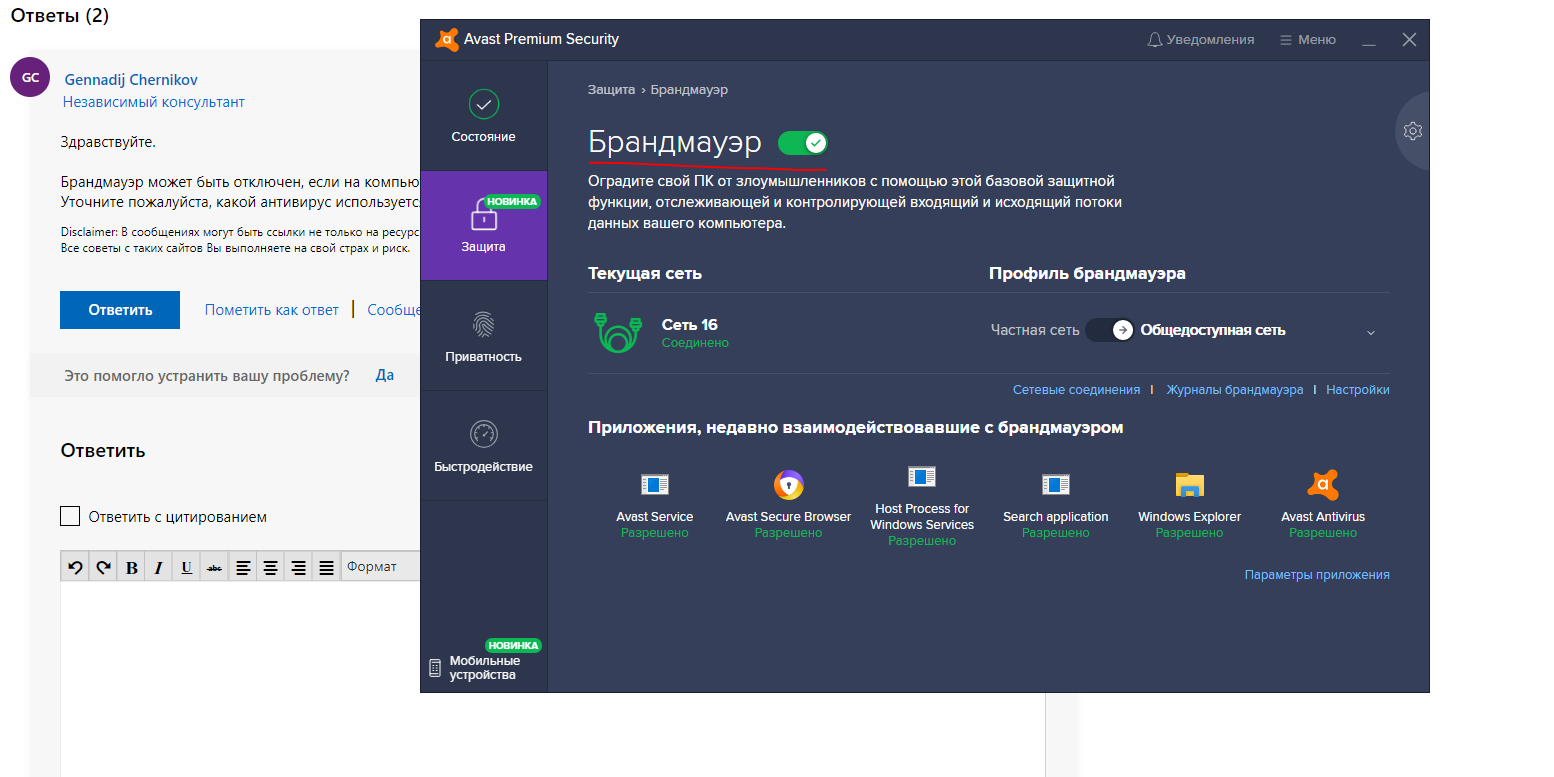
Task: Open the Сетевые соединения link
Action: coord(1076,390)
